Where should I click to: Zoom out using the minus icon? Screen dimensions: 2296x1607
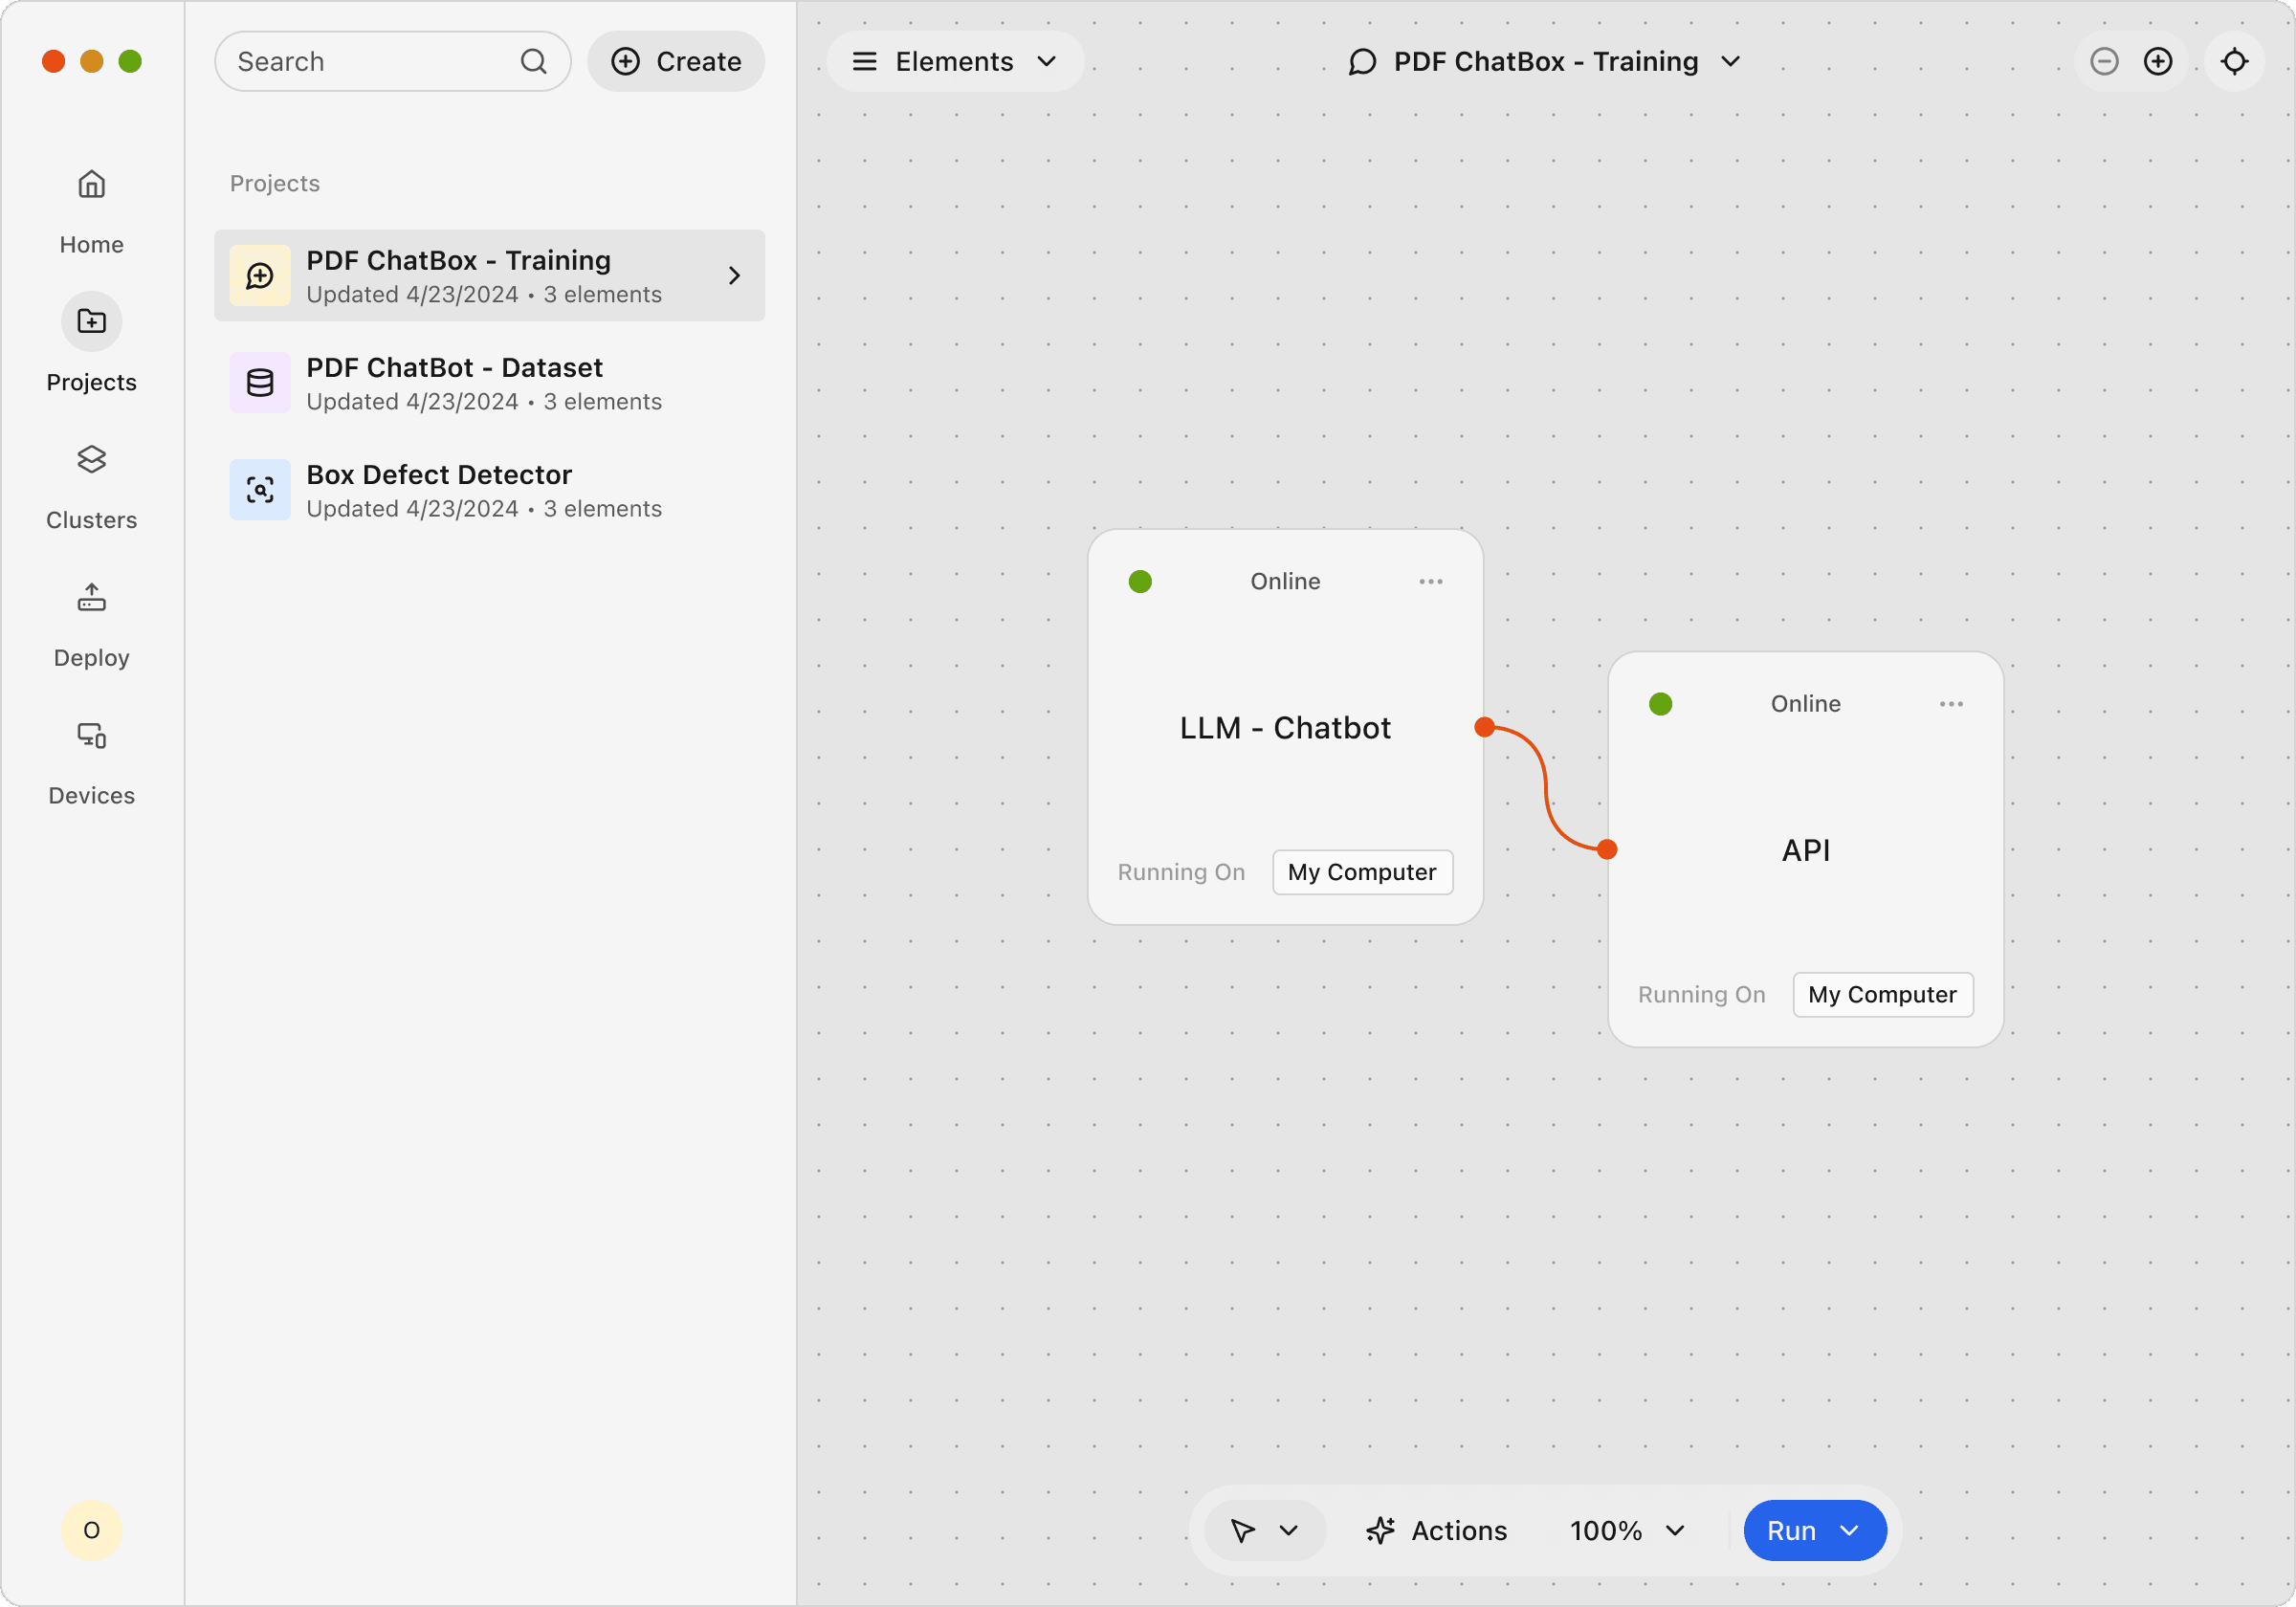click(x=2104, y=61)
